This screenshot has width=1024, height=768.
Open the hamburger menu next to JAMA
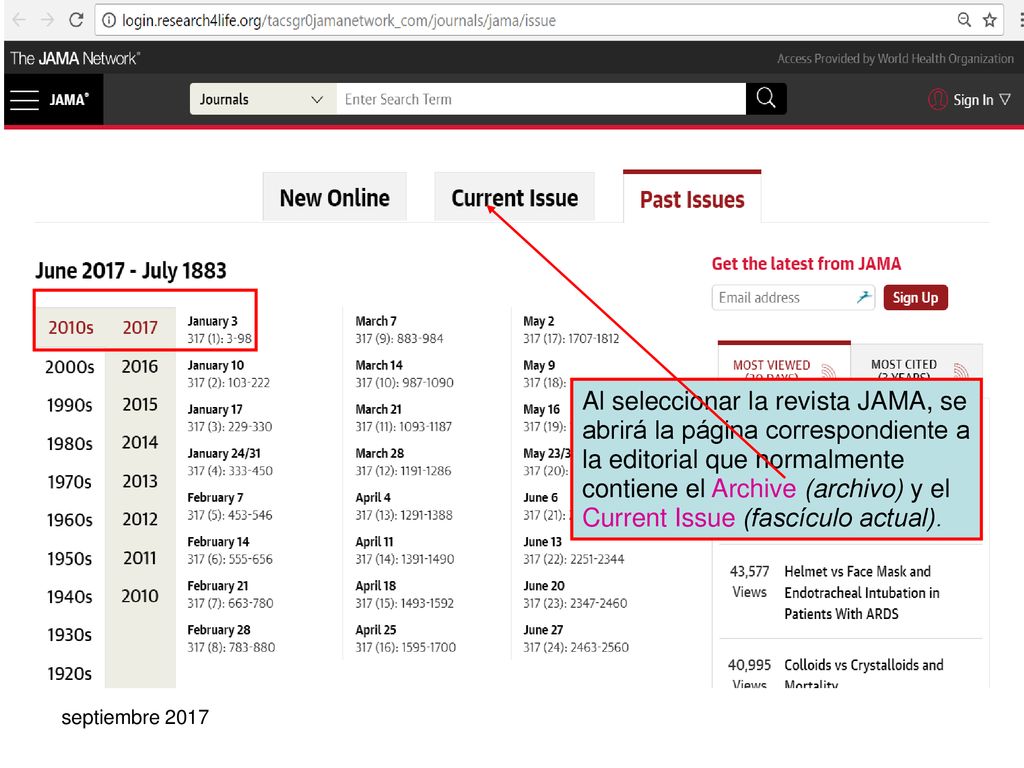(25, 100)
